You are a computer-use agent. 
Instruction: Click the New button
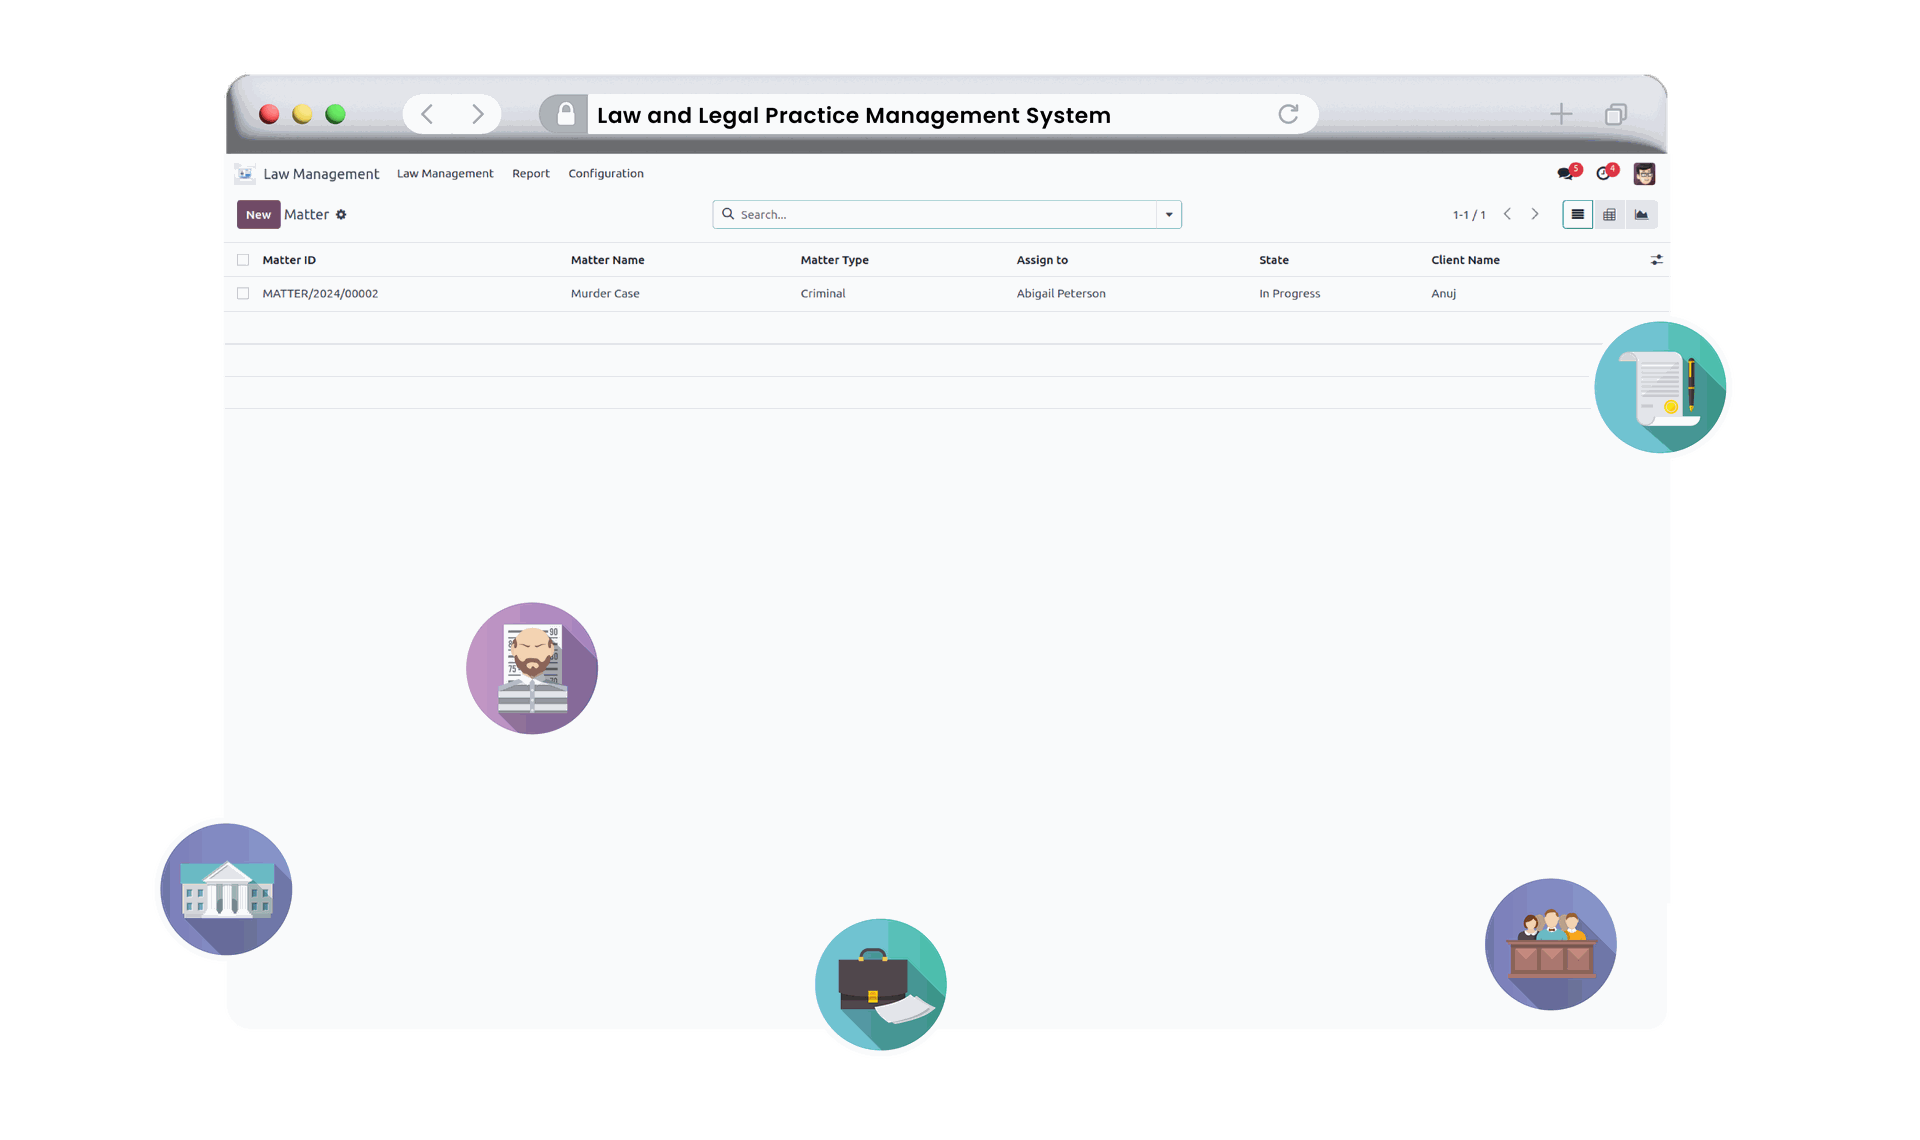tap(258, 214)
